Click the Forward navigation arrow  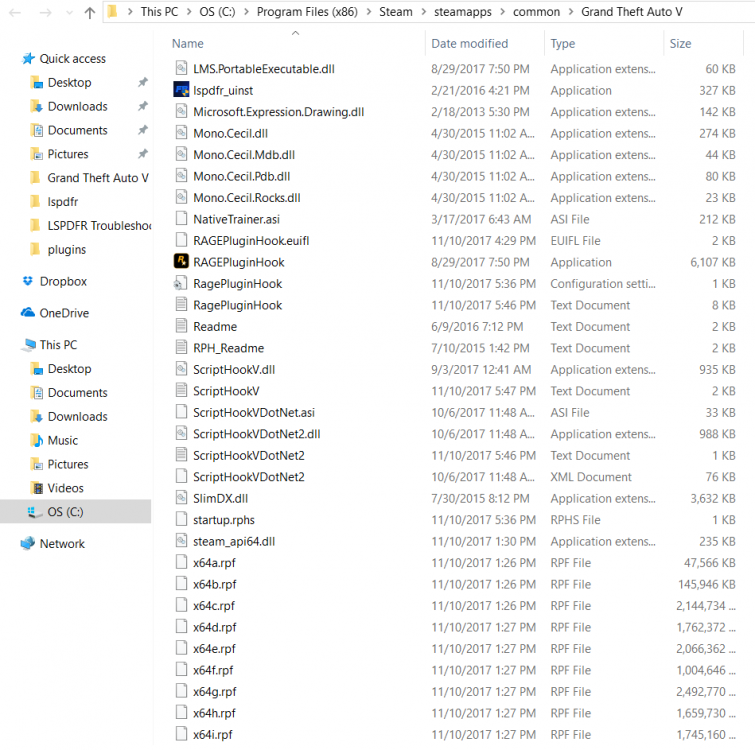point(46,13)
